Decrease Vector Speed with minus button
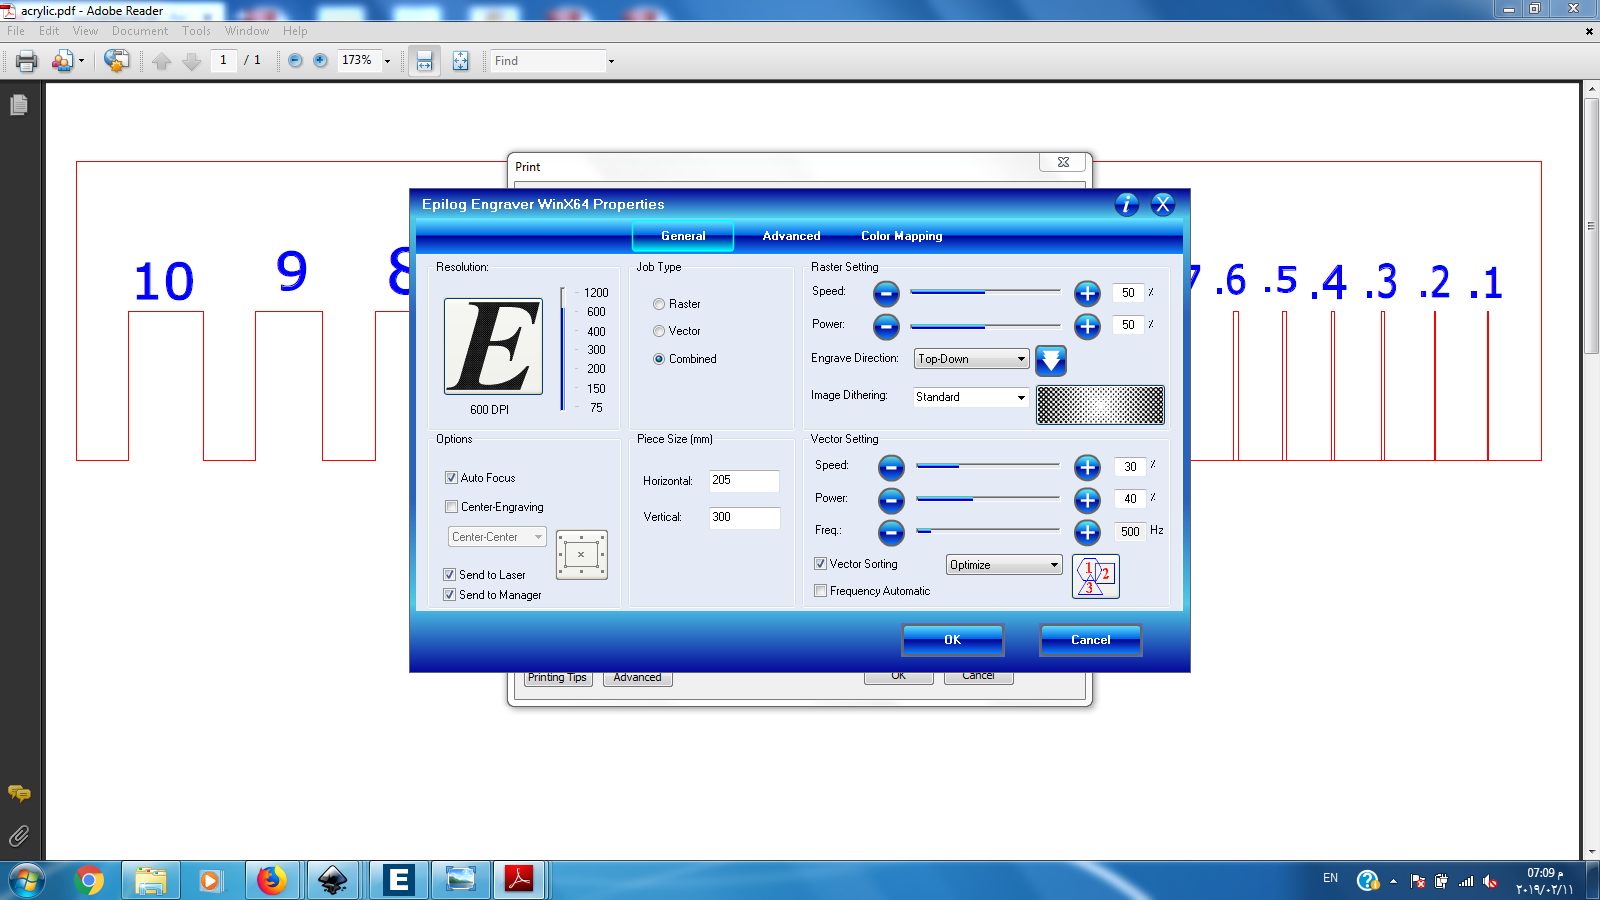The width and height of the screenshot is (1600, 900). [891, 467]
